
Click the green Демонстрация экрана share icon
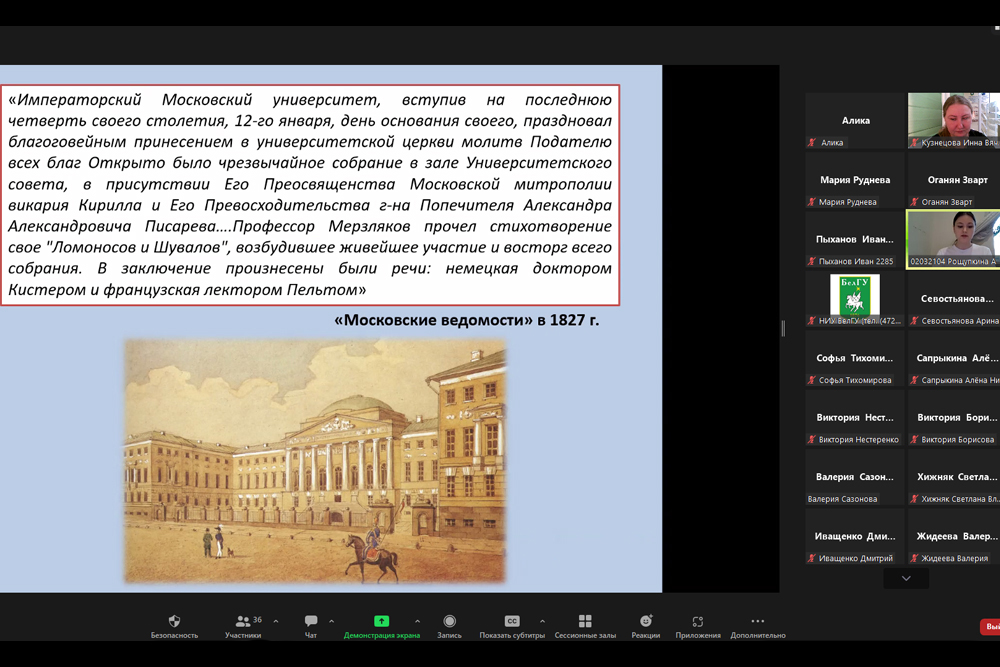[381, 621]
